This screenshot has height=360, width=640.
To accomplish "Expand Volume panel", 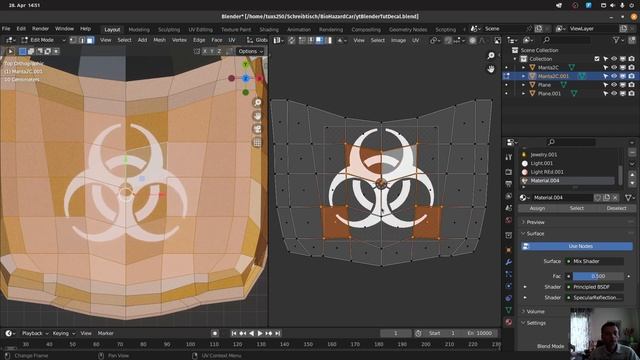I will (536, 311).
